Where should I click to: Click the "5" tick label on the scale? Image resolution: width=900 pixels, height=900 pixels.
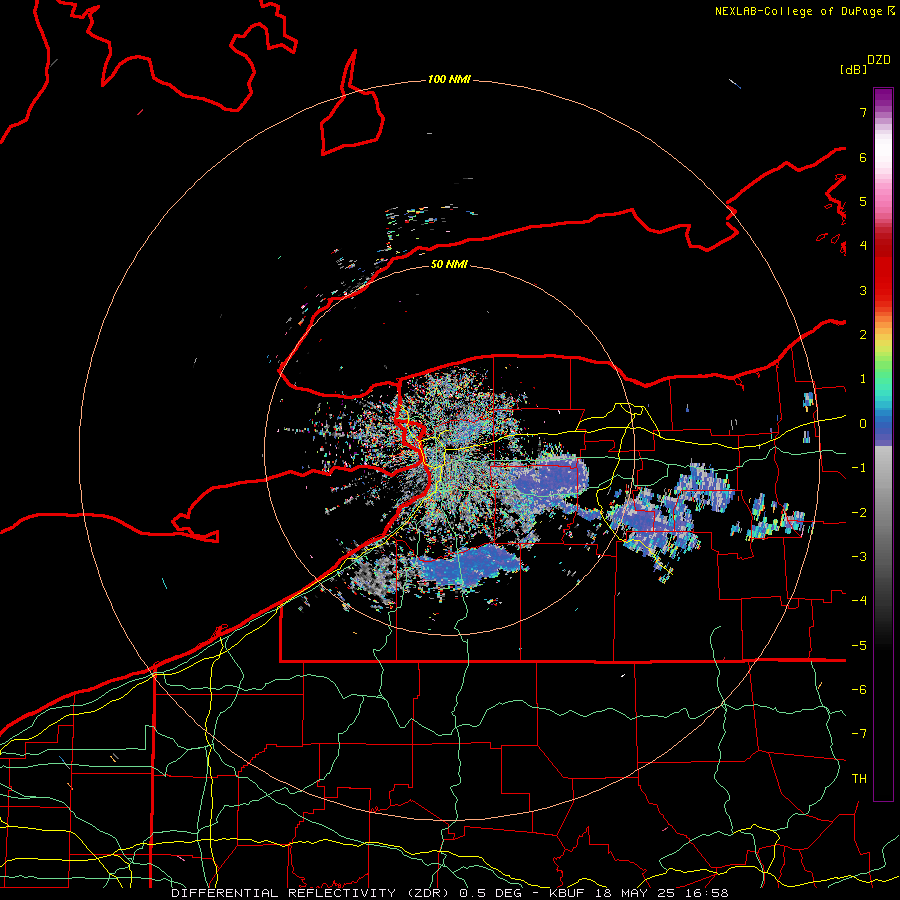pos(863,201)
